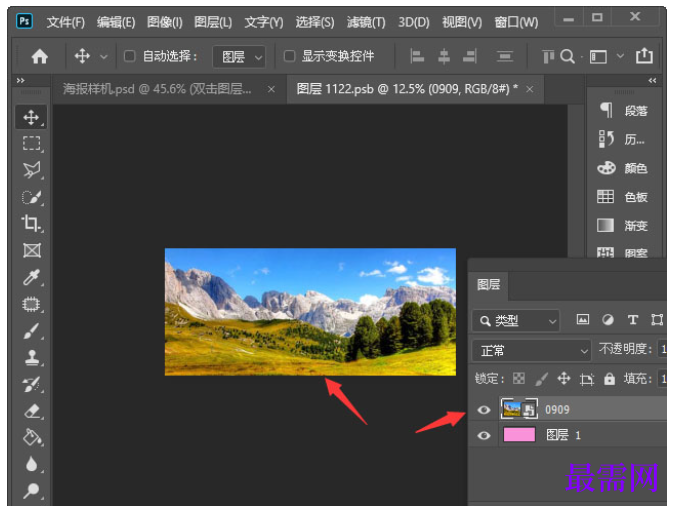
Task: Open the 滤镜(T) menu
Action: point(366,22)
